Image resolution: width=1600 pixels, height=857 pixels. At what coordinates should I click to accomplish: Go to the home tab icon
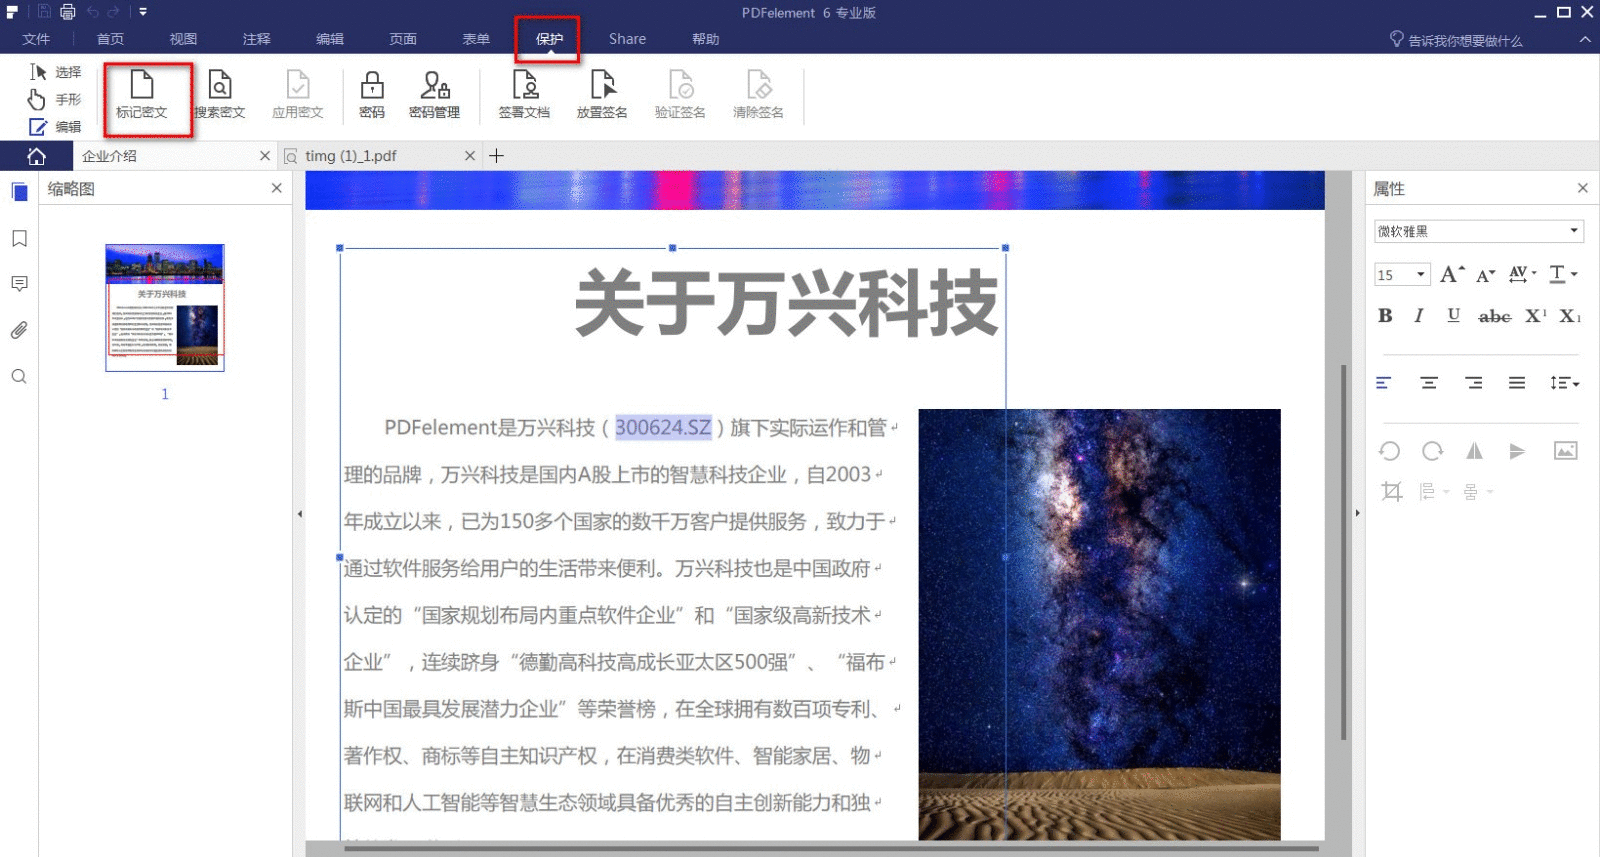pyautogui.click(x=37, y=156)
